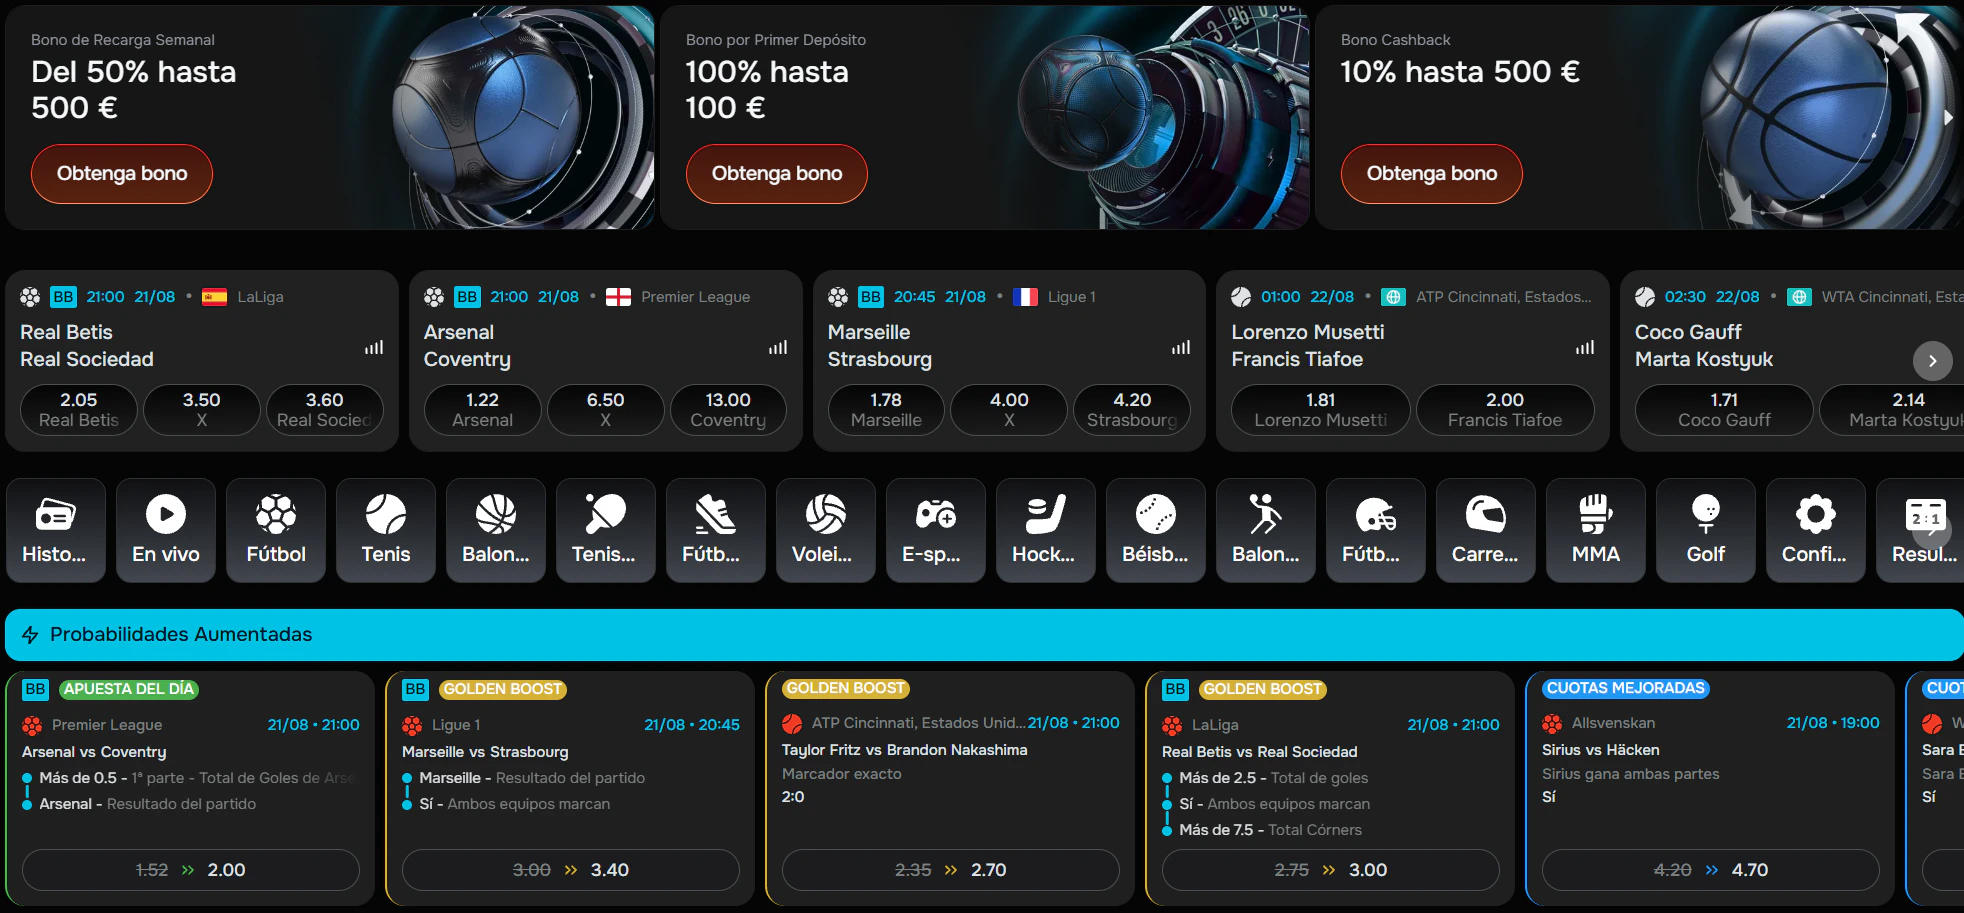The height and width of the screenshot is (913, 1964).
Task: Open statistics icon for Musetti vs Tiafoe
Action: tap(1585, 348)
